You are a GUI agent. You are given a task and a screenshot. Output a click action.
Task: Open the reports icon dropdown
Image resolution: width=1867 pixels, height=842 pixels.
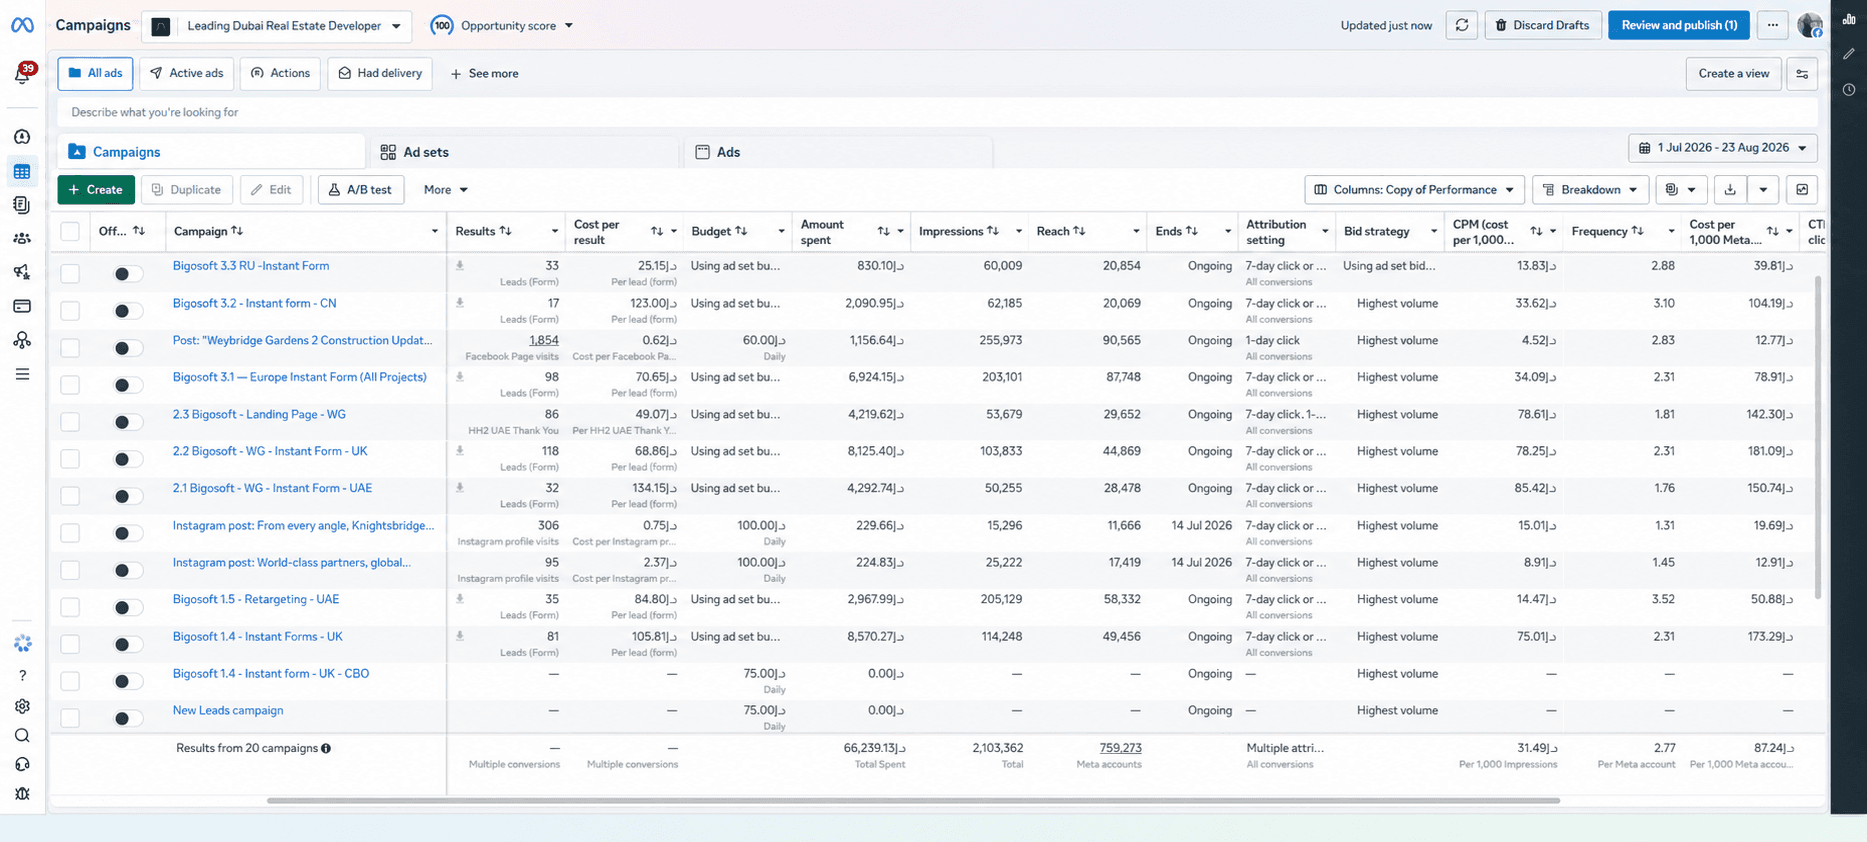[x=1681, y=190]
